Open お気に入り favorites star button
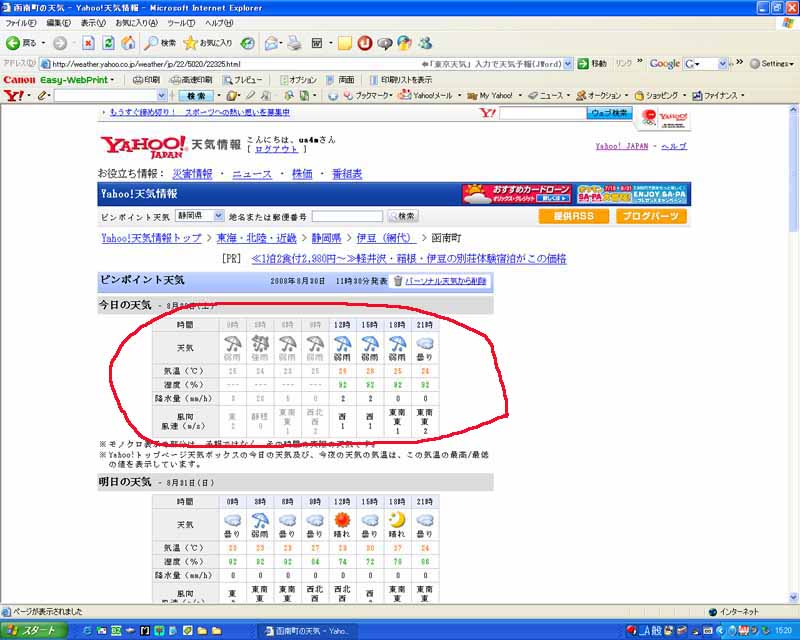Screen dimensions: 800x640 coord(208,43)
